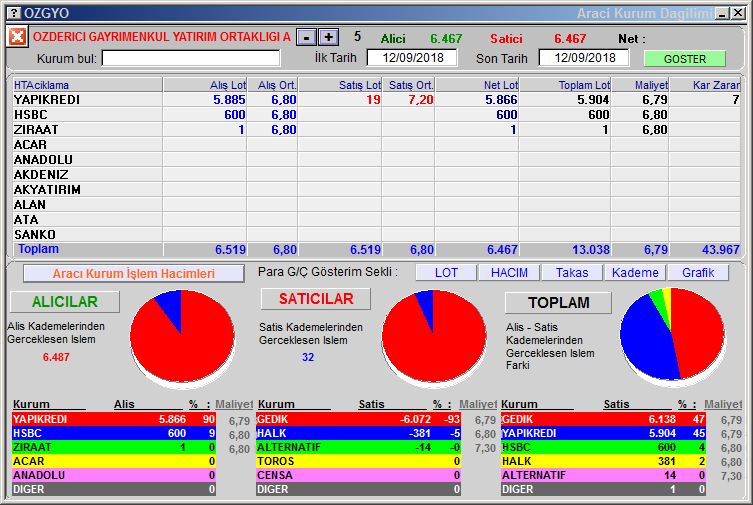Sort by Kar Zarar column header
The width and height of the screenshot is (753, 505).
click(x=705, y=85)
